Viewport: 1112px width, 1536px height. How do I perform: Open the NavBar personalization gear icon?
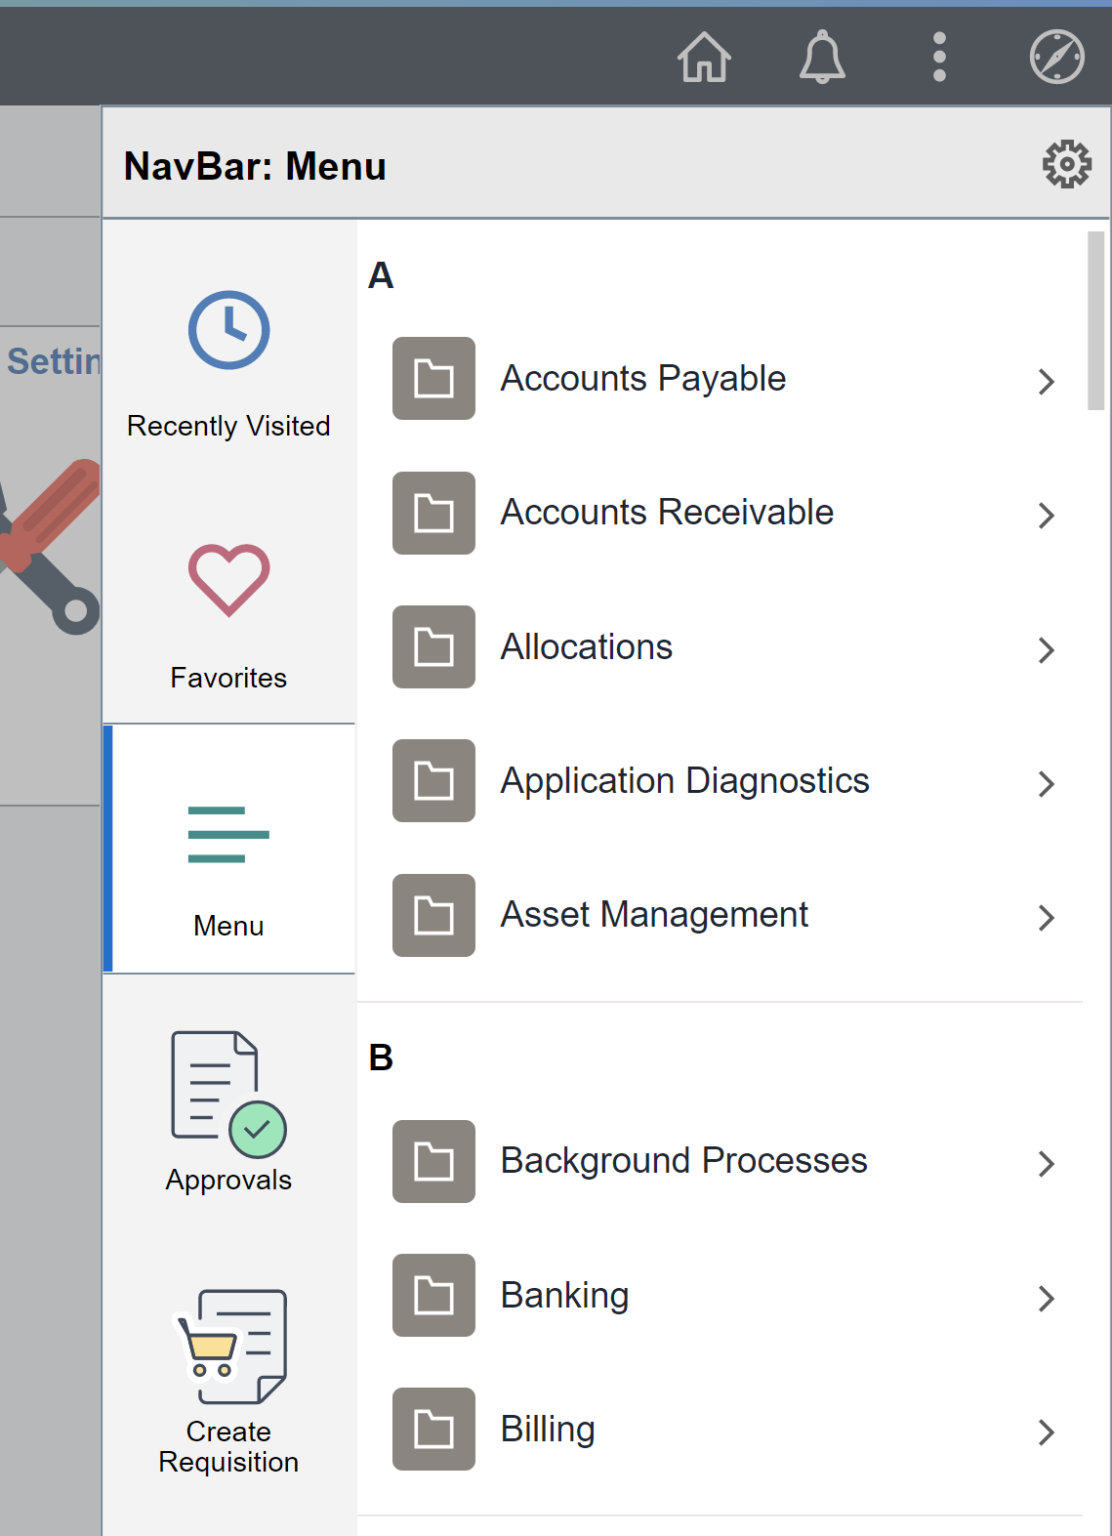(x=1066, y=163)
